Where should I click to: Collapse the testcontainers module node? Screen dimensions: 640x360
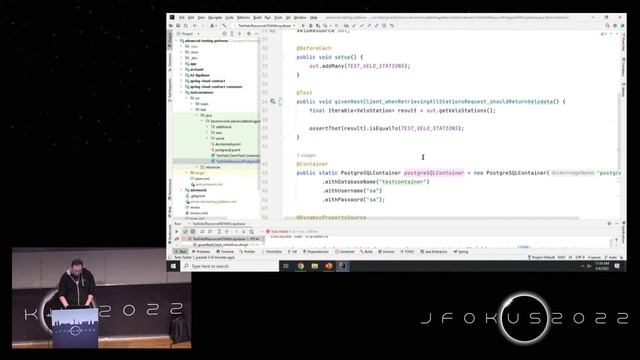tap(182, 92)
